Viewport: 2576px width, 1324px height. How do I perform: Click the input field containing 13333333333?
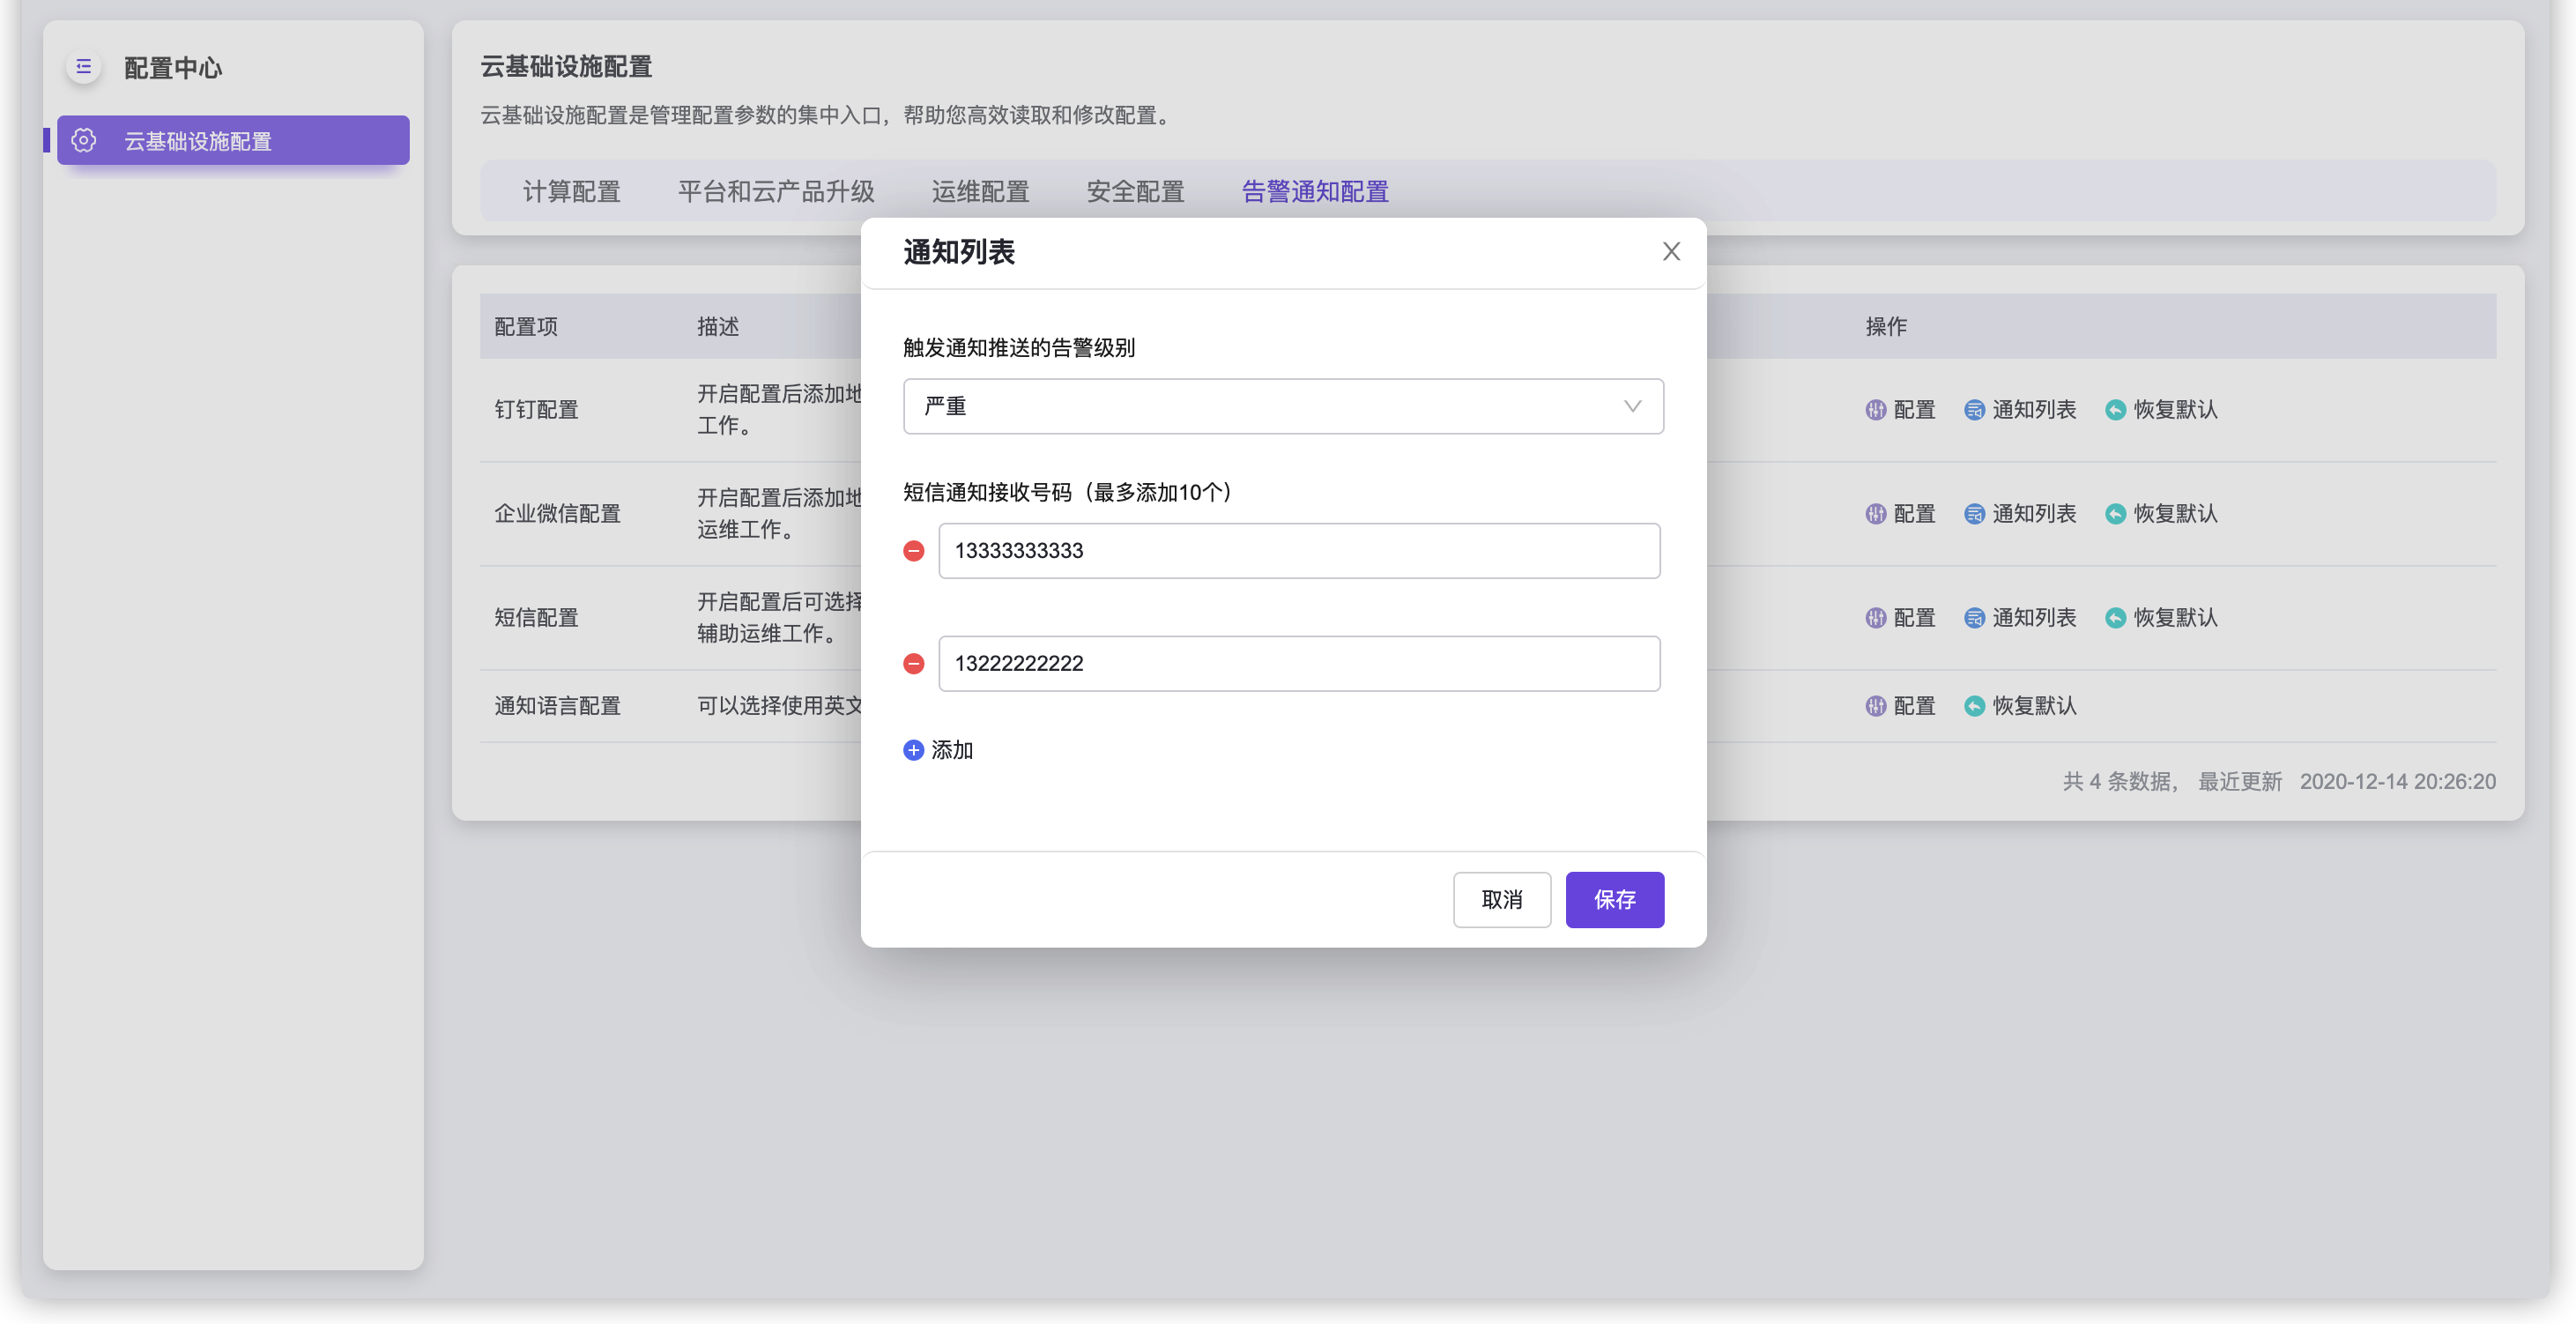1298,551
